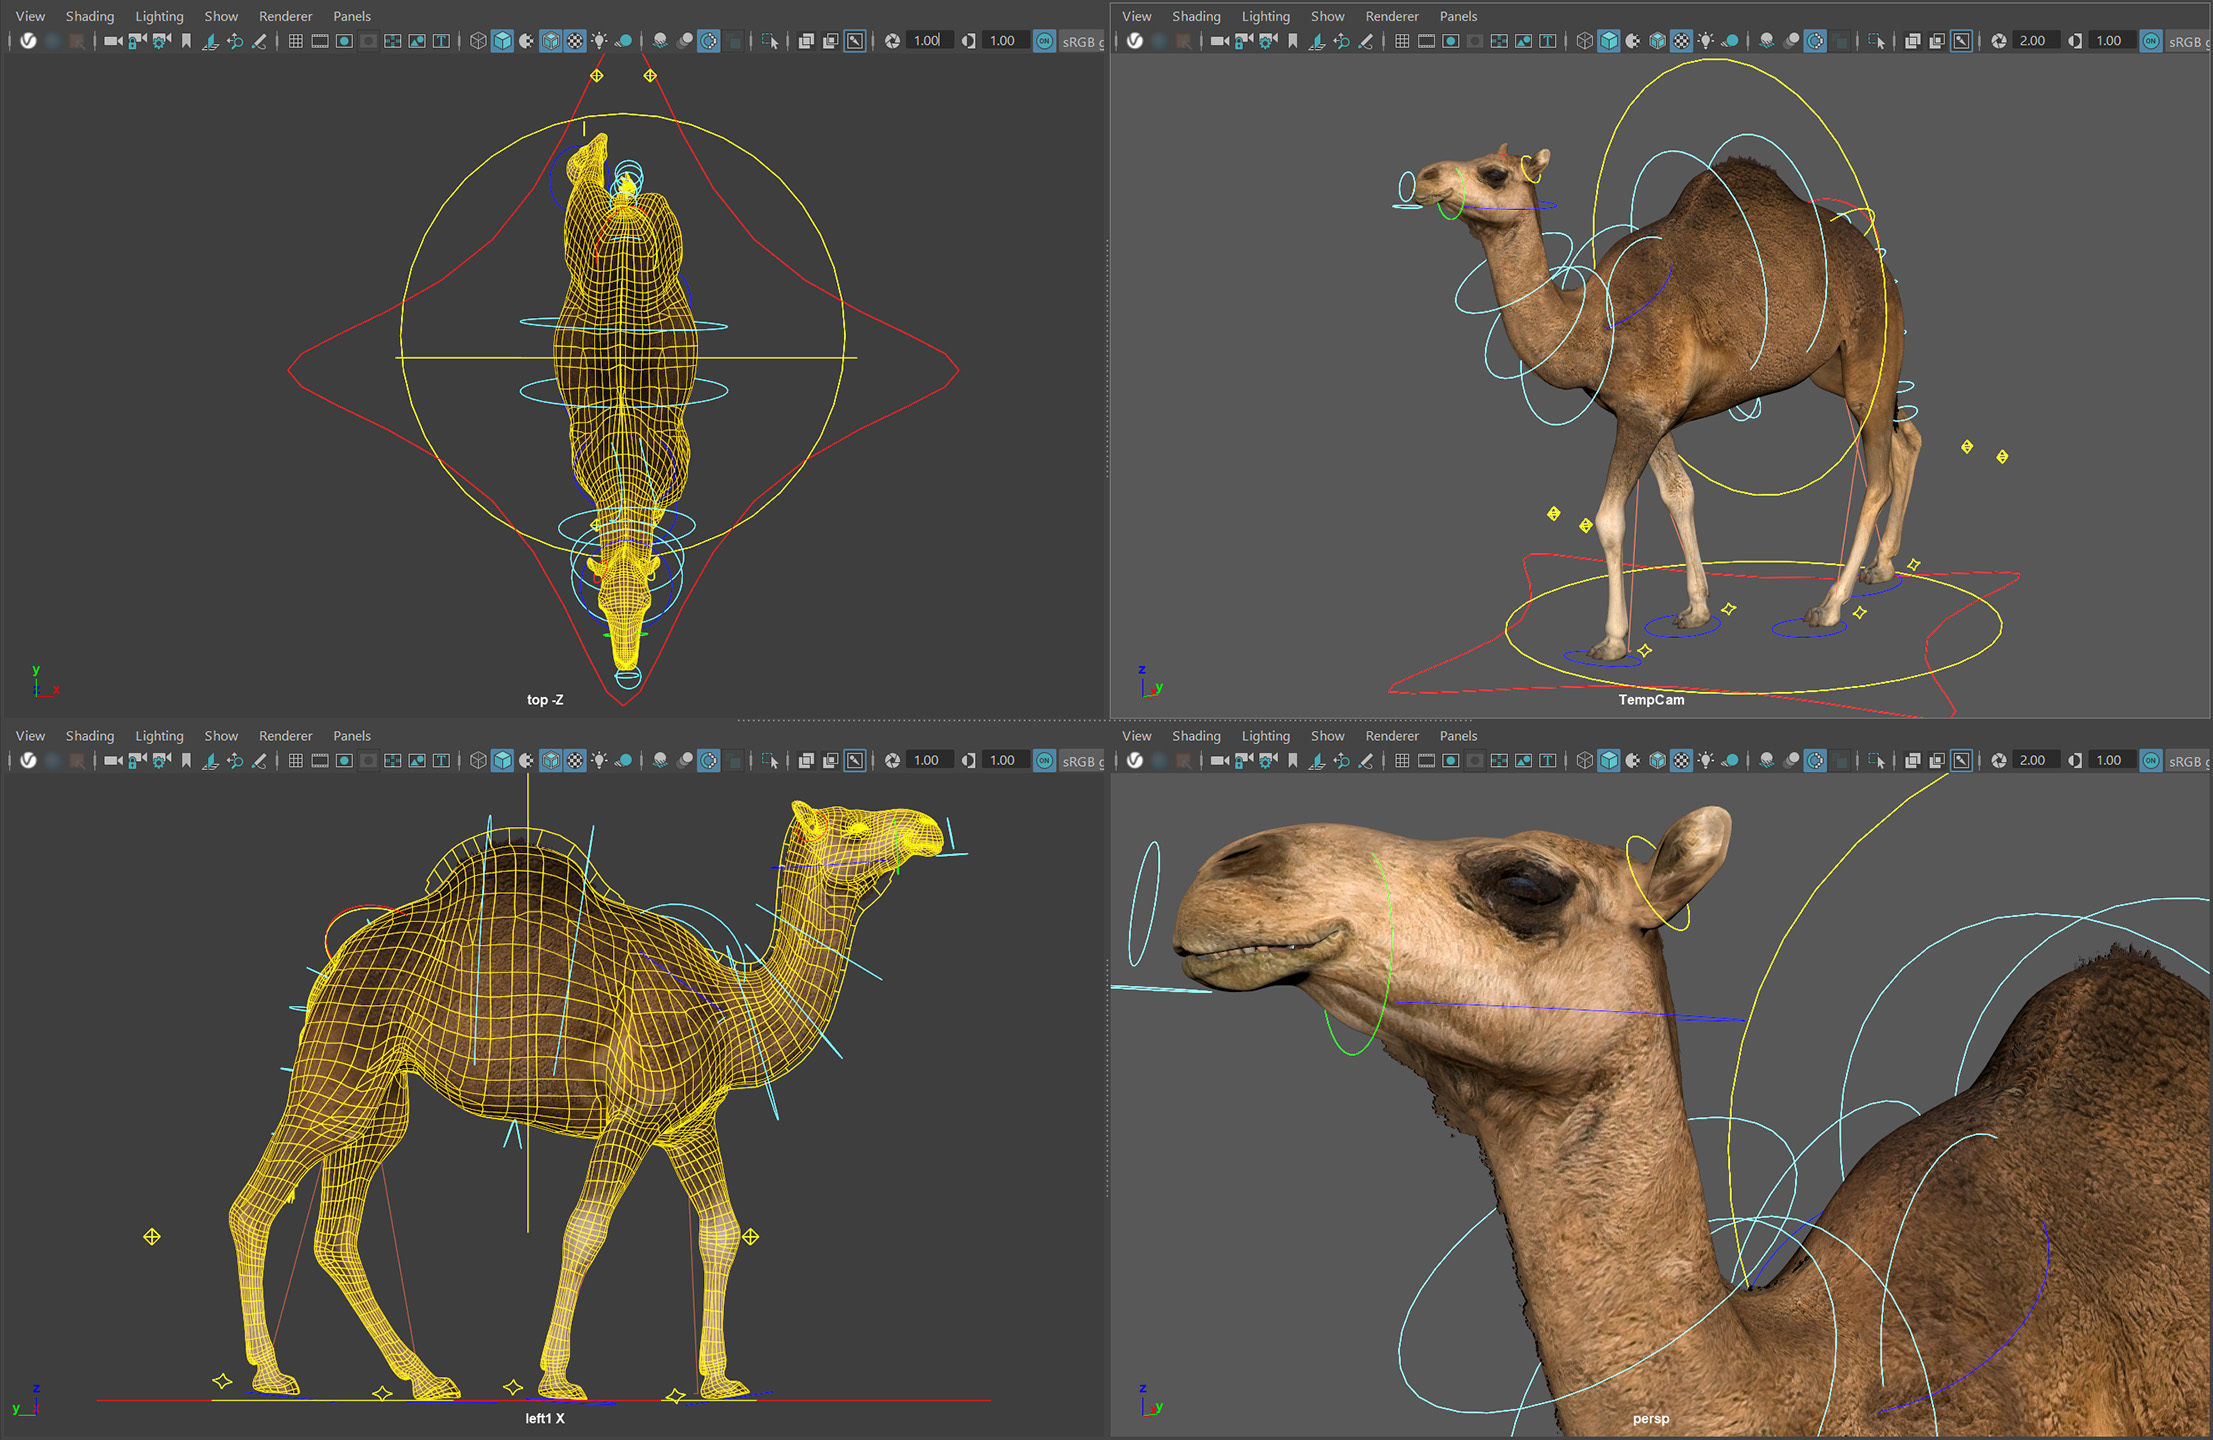Image resolution: width=2213 pixels, height=1440 pixels.
Task: Open Panels menu in left1 X panel
Action: pos(352,735)
